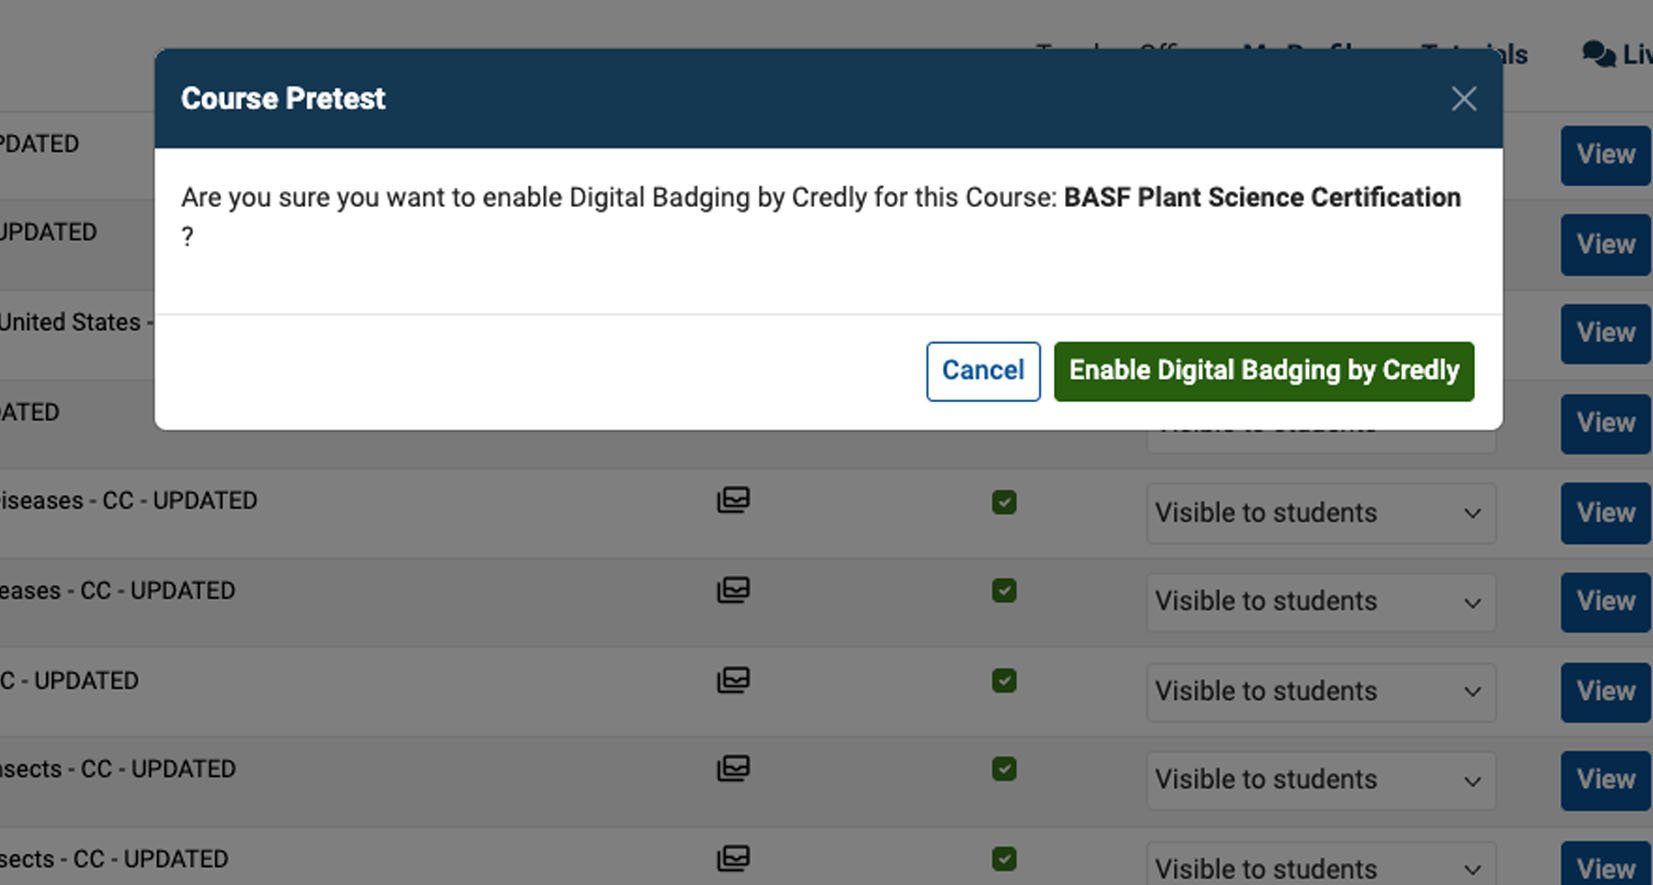Click the 'nsects - CC - UPDATED' row text

click(x=118, y=769)
